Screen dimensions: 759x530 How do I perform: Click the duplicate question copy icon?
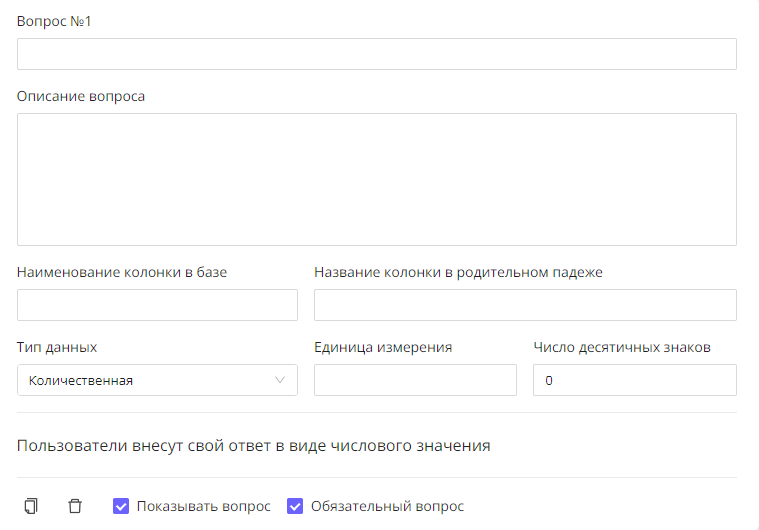[x=31, y=506]
